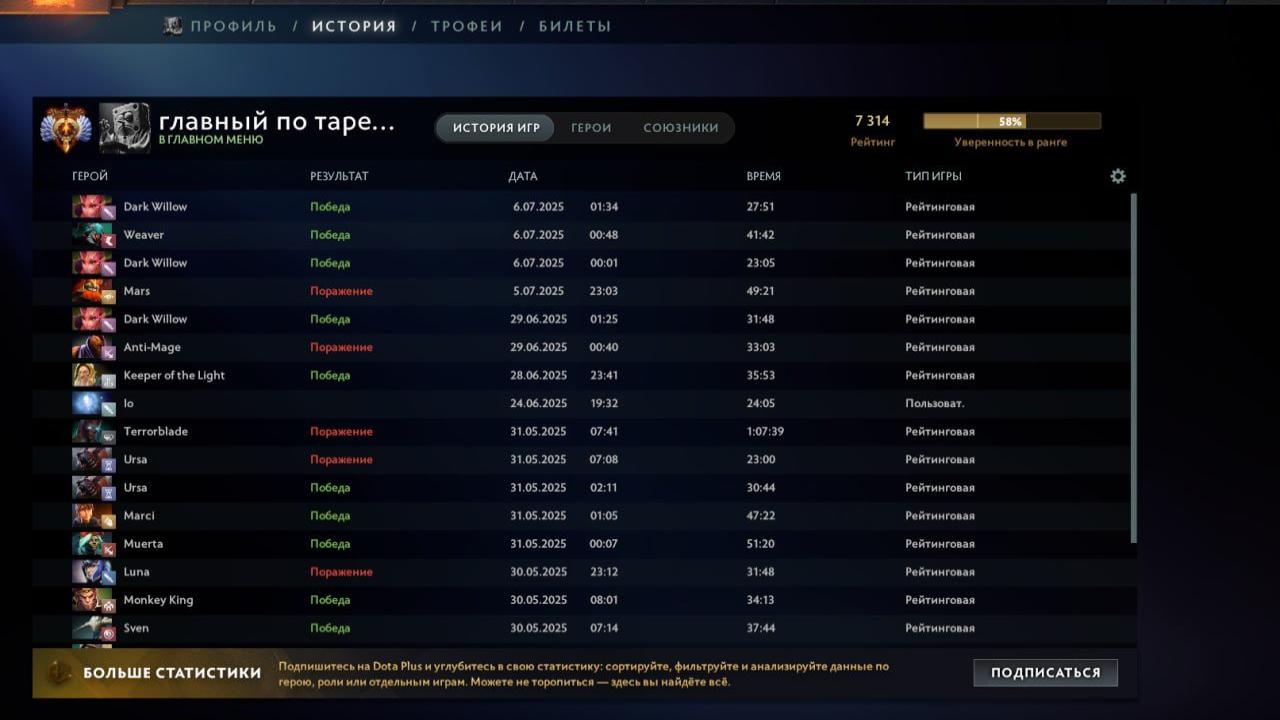
Task: Click the rank medal badge icon
Action: click(66, 128)
